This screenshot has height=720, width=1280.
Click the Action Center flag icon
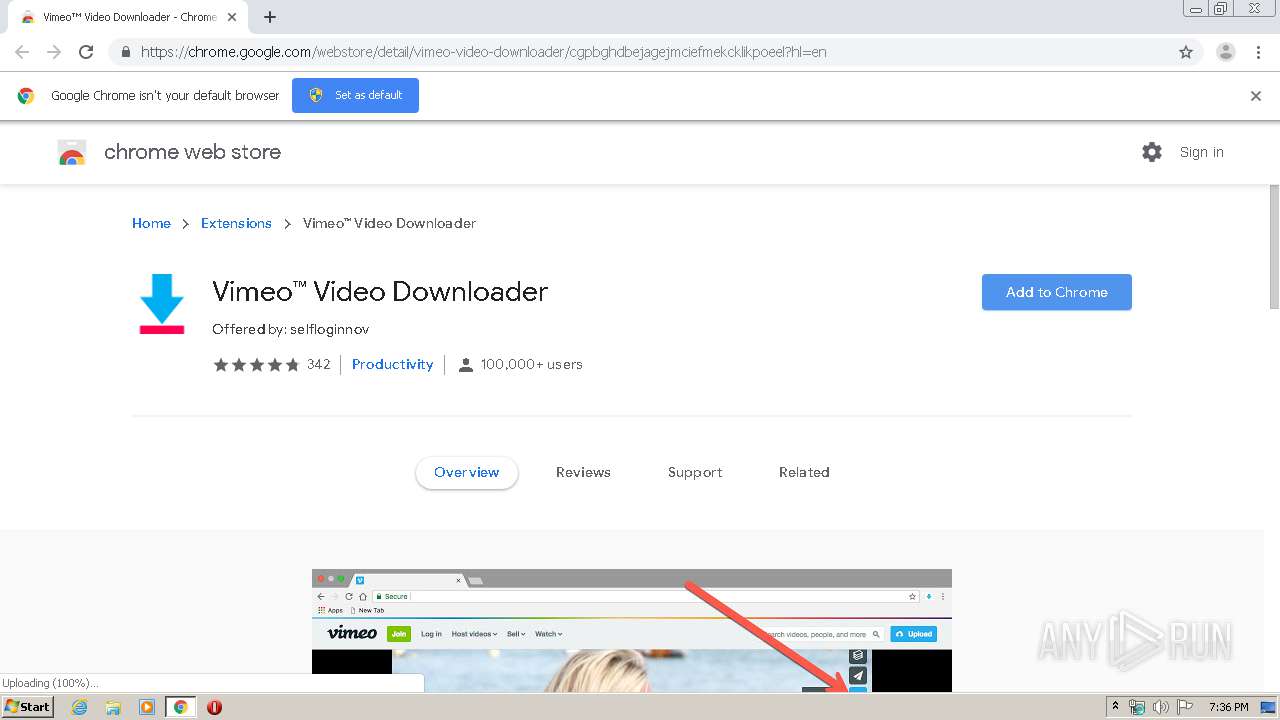click(1184, 707)
